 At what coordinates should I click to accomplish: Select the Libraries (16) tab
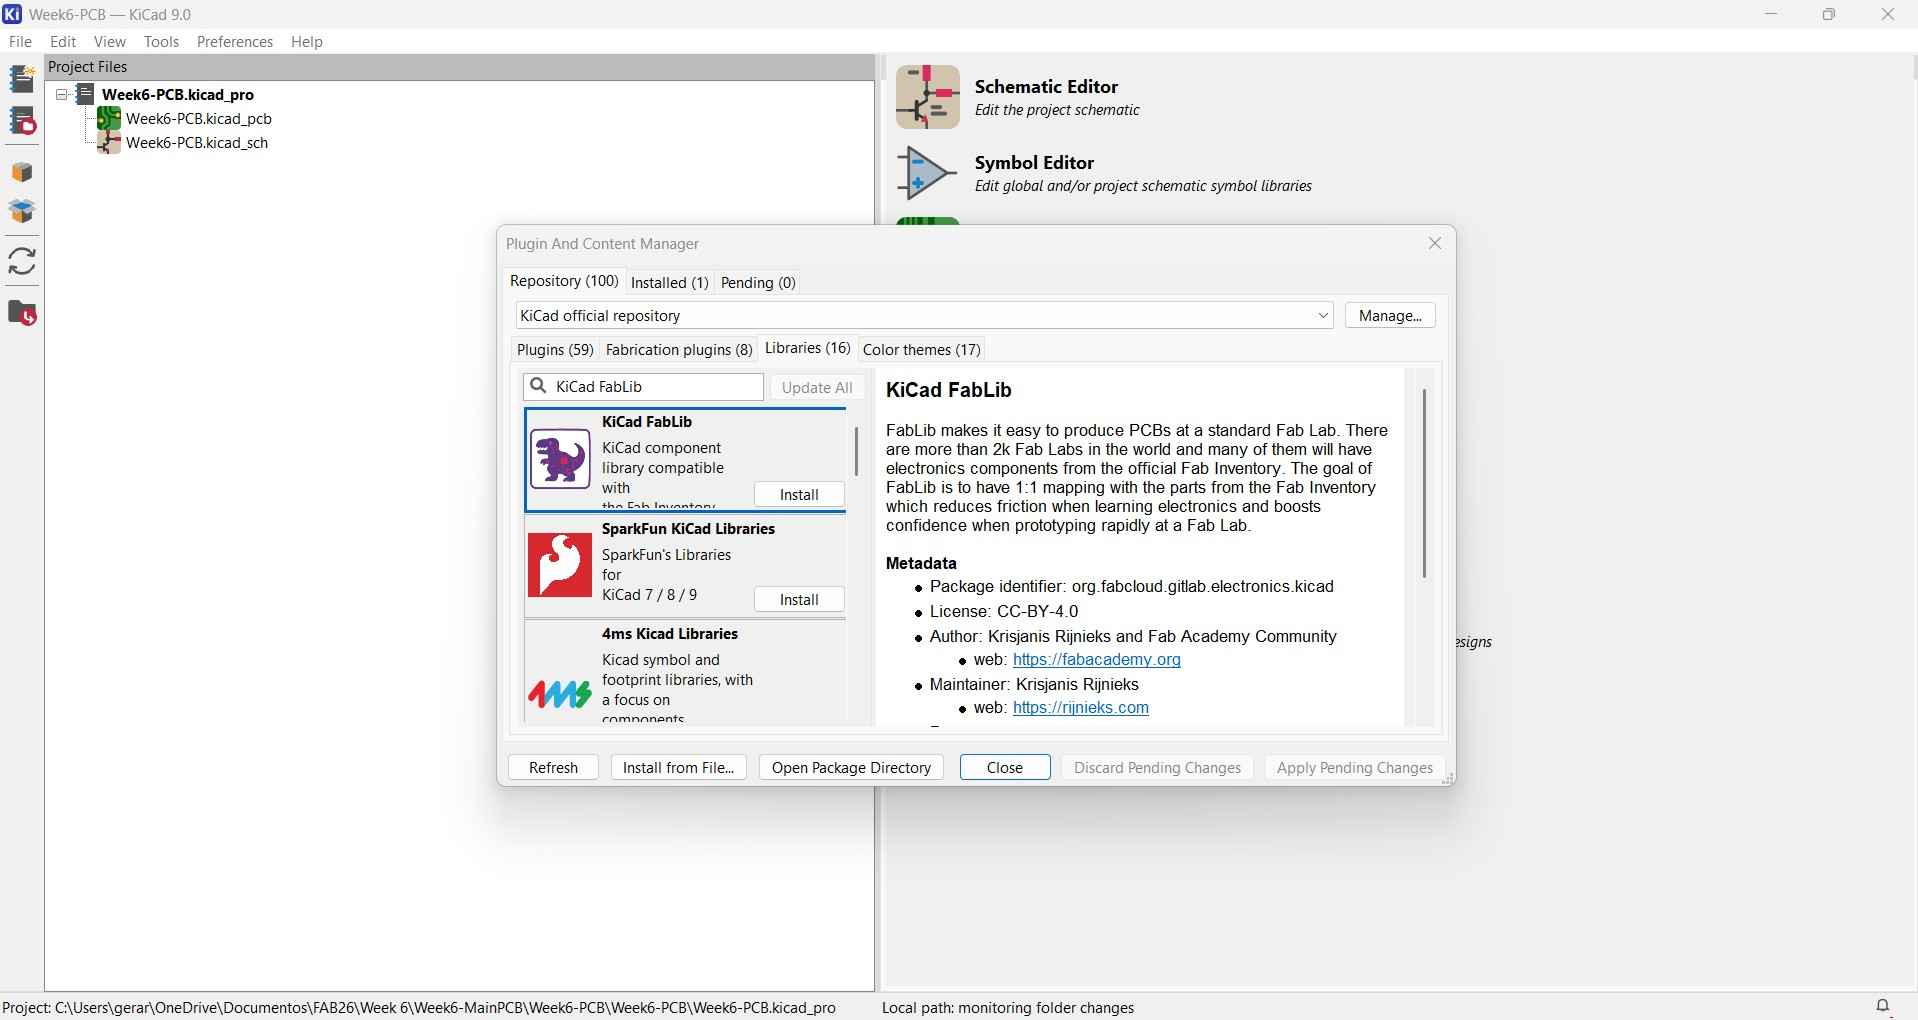pyautogui.click(x=808, y=348)
